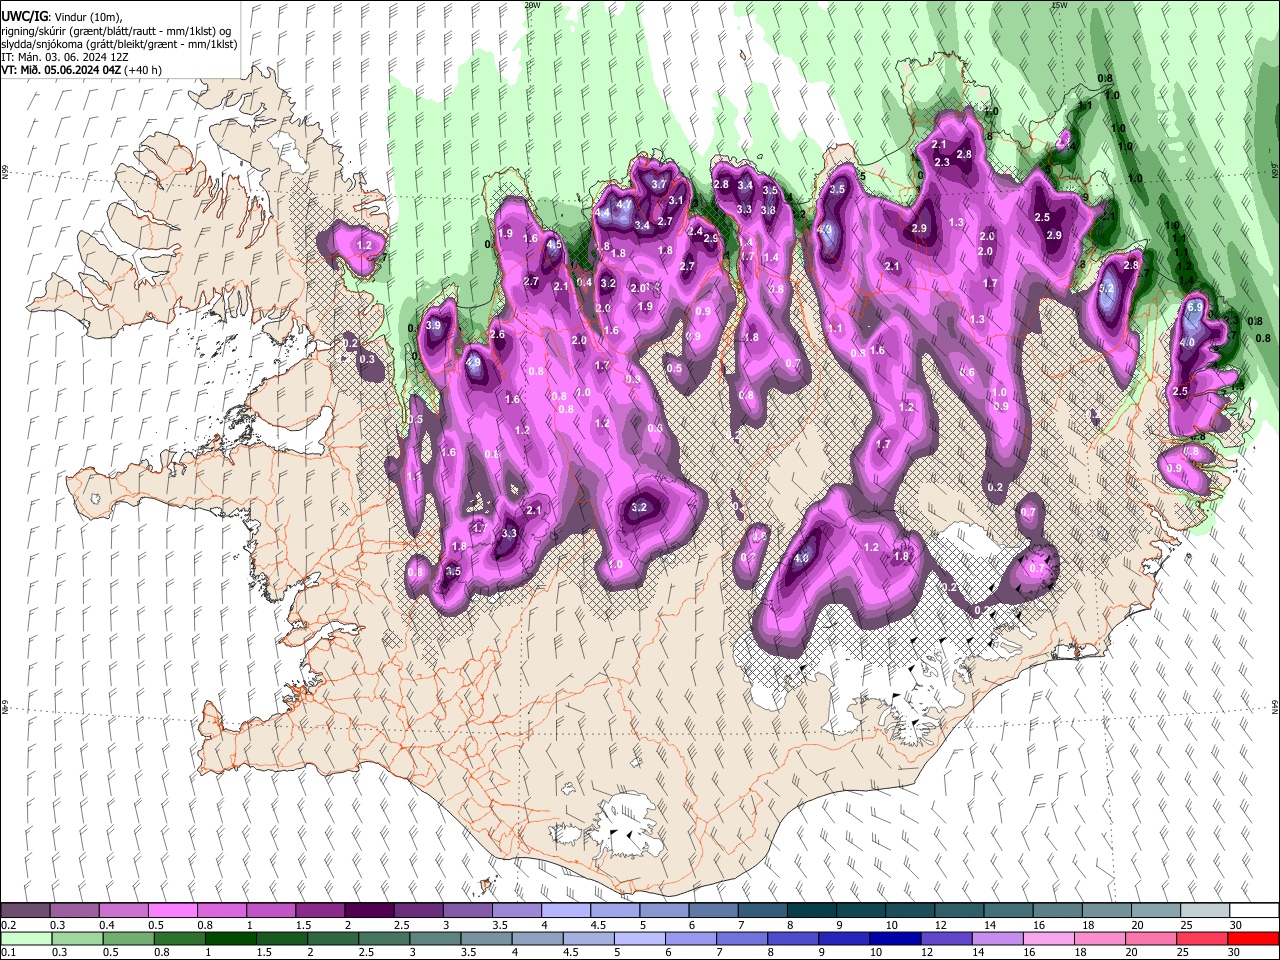The image size is (1280, 960).
Task: Click the 3.7 precipitation value on the map
Action: [659, 185]
